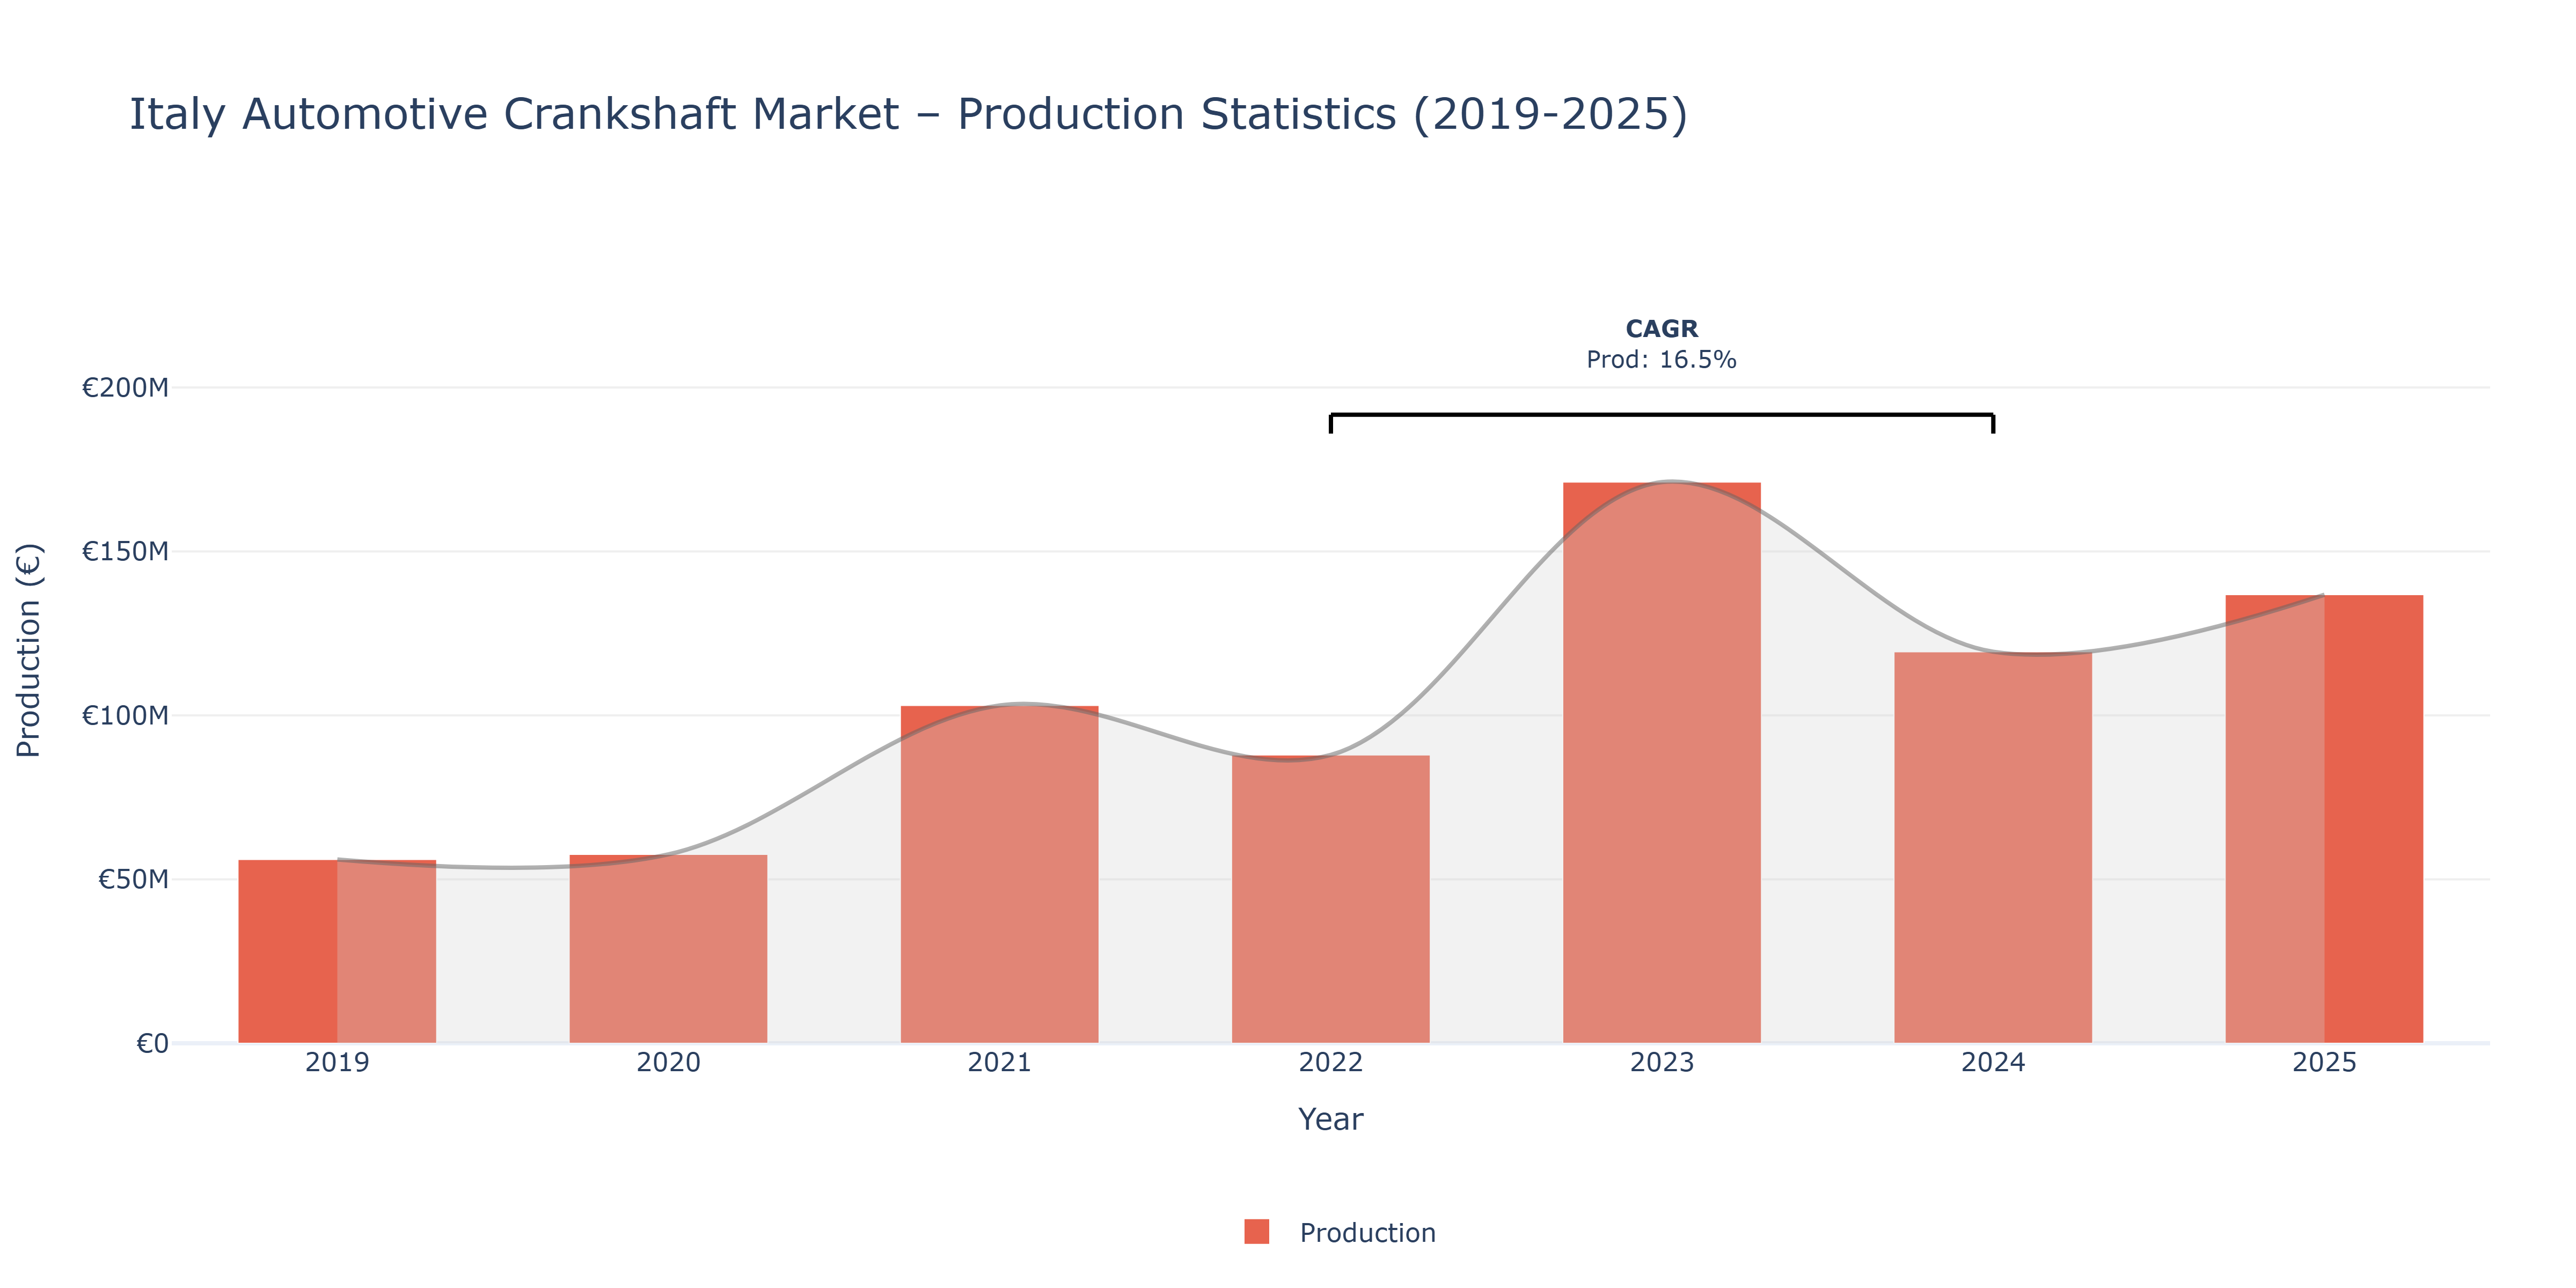Select the 2020 production bar

pos(668,949)
